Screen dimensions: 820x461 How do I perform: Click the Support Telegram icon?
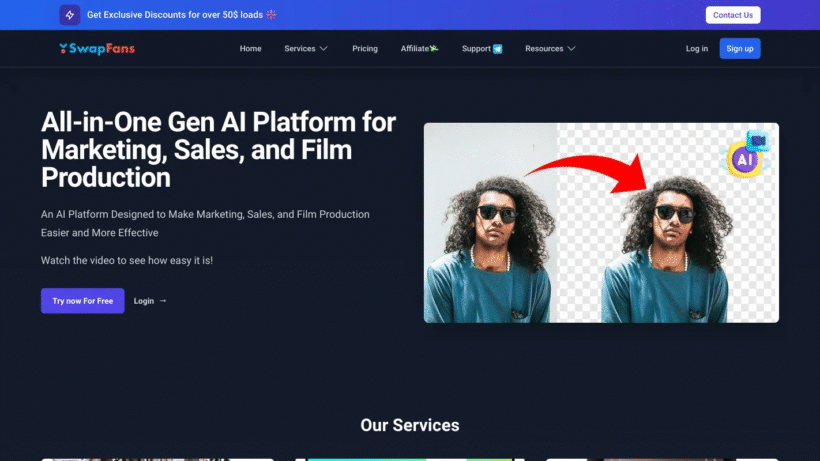(x=497, y=49)
